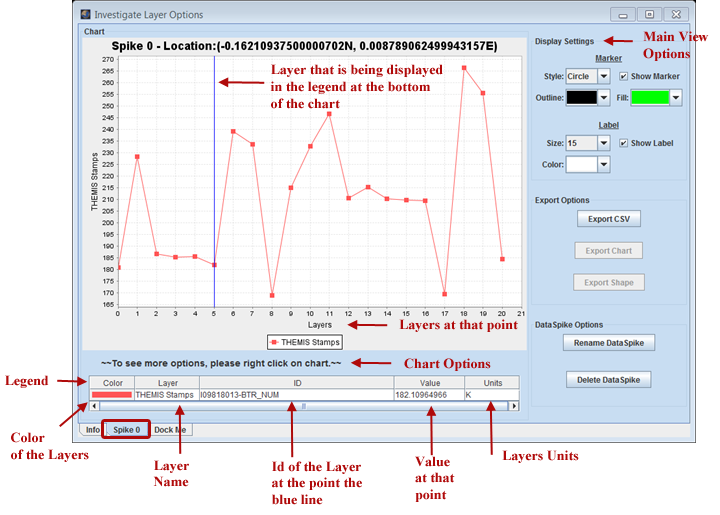Select the Value cell showing 182.10964966

click(428, 395)
